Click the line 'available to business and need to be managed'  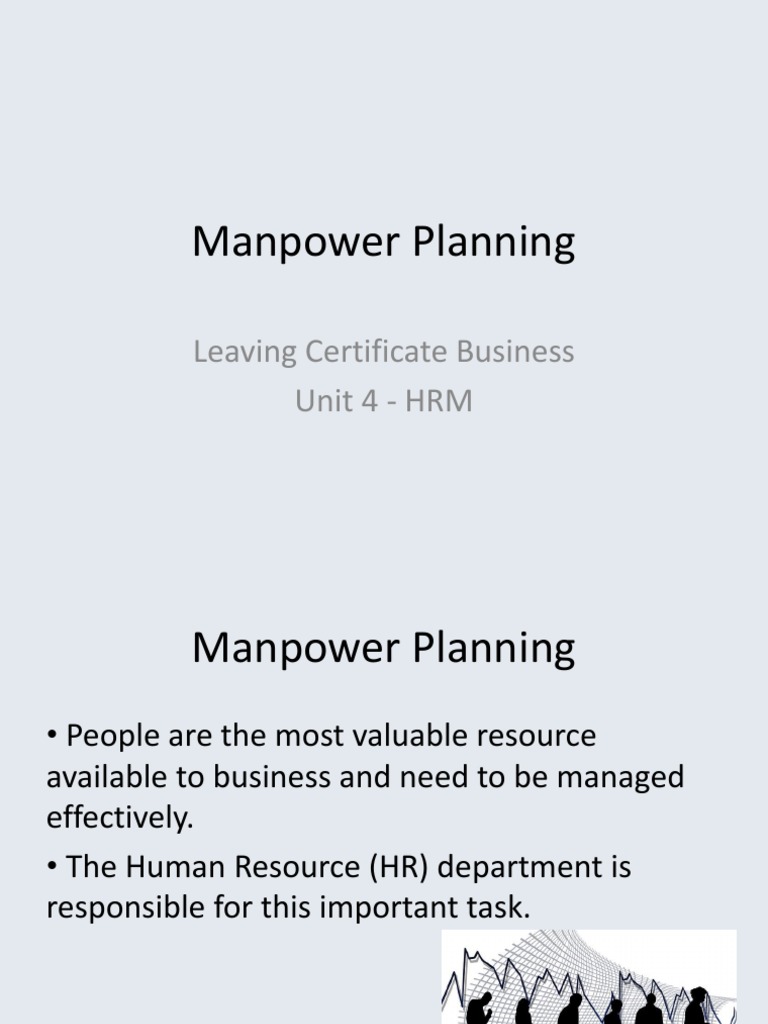[365, 778]
